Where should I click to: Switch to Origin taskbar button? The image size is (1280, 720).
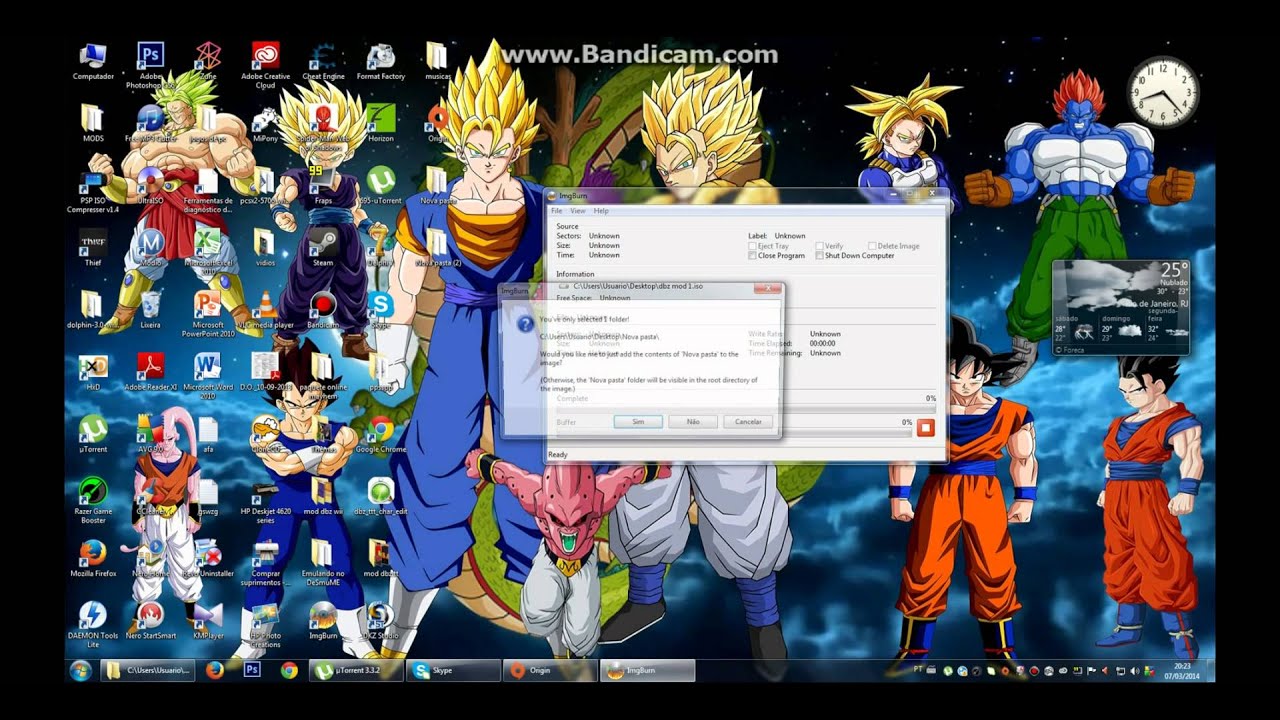(x=549, y=670)
